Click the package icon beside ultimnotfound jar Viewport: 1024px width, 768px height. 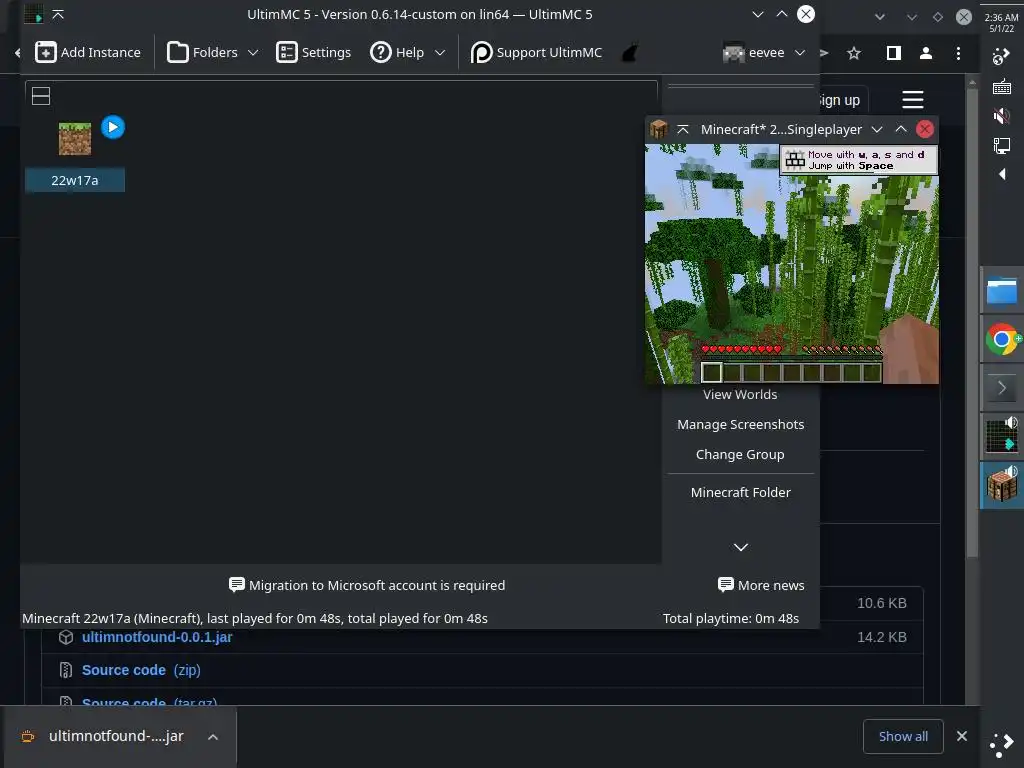tap(65, 637)
